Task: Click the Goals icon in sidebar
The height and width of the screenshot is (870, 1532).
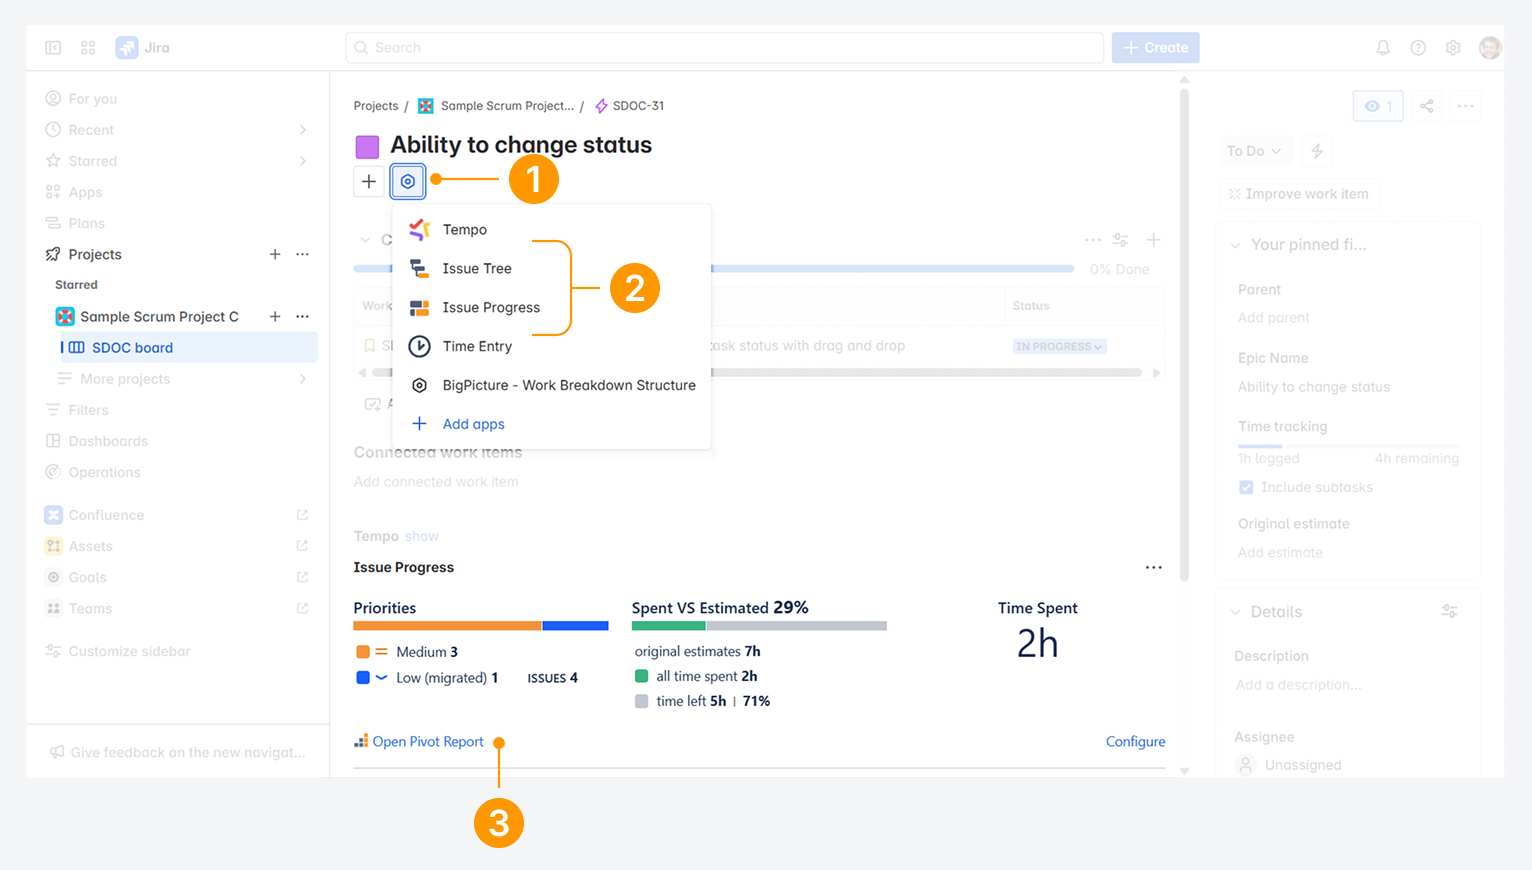Action: [x=53, y=577]
